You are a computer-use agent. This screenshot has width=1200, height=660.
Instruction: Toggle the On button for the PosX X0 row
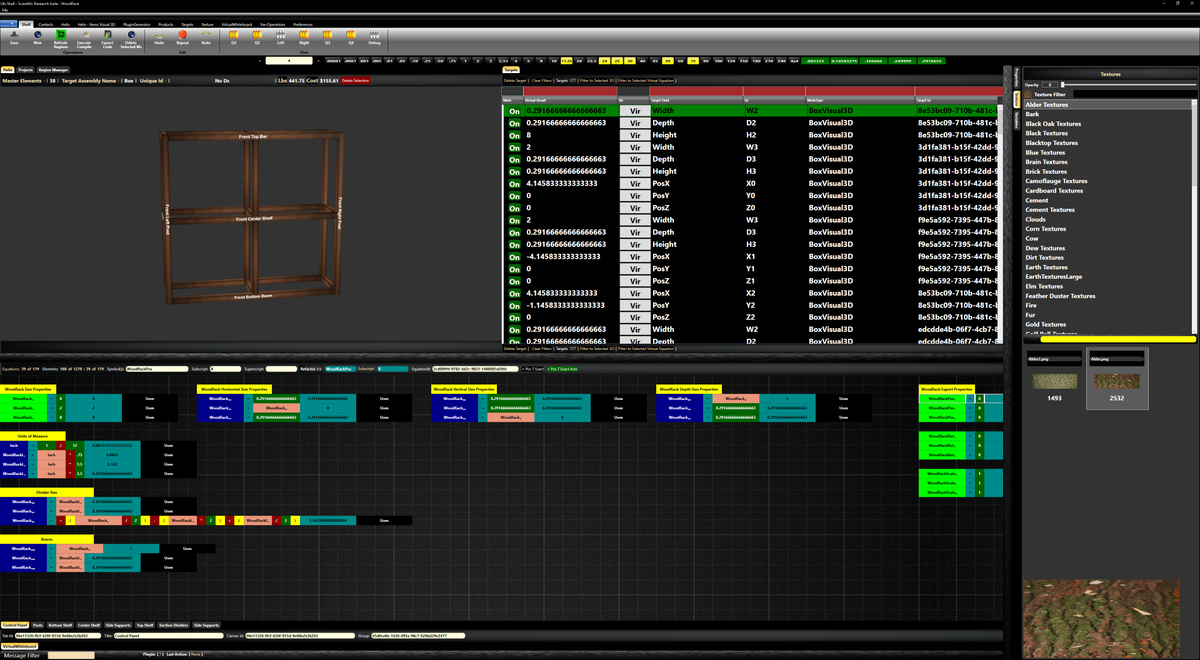tap(514, 184)
